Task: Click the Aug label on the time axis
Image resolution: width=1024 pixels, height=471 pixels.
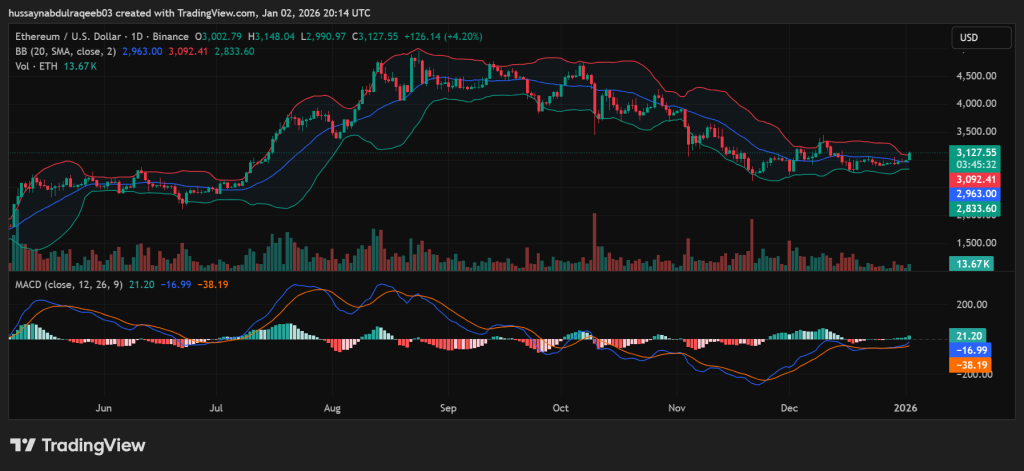Action: [333, 408]
